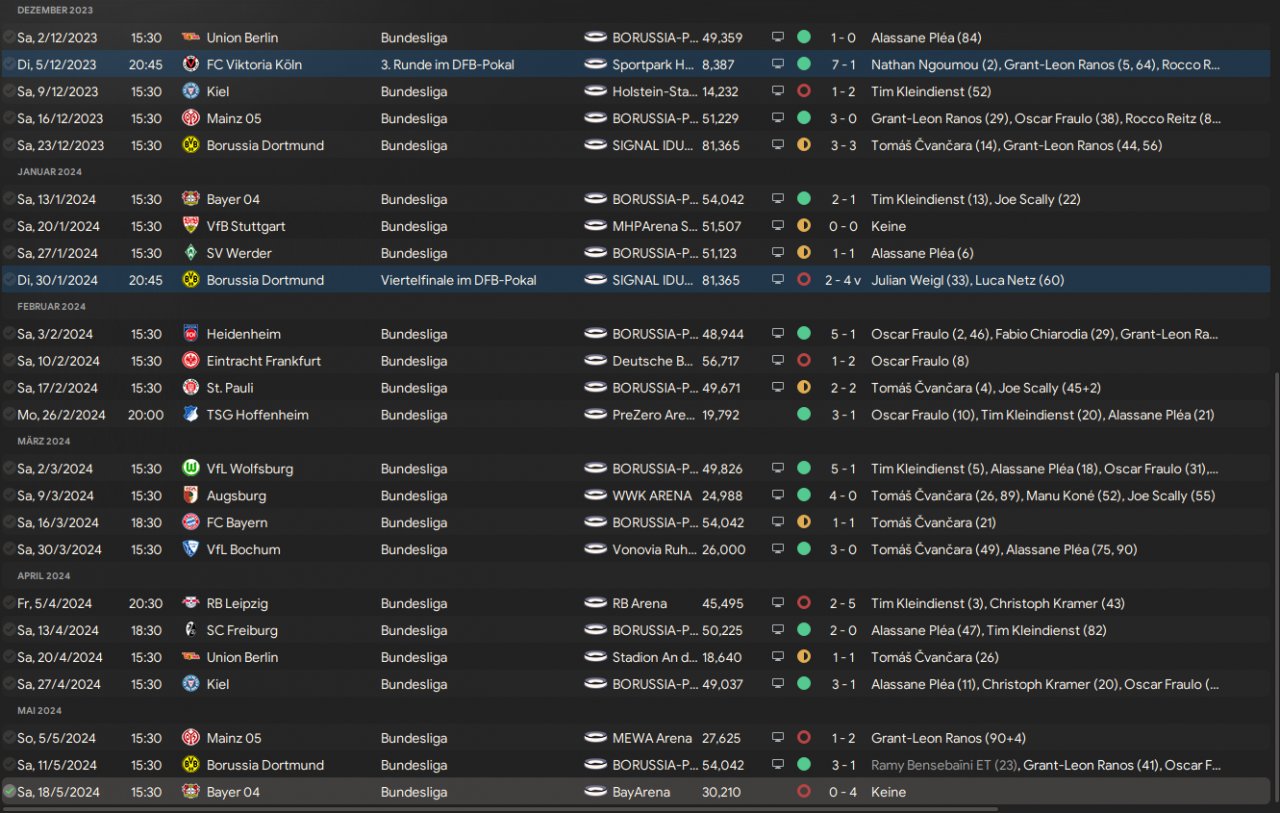Open the Augsburg club link
1280x813 pixels.
click(236, 497)
